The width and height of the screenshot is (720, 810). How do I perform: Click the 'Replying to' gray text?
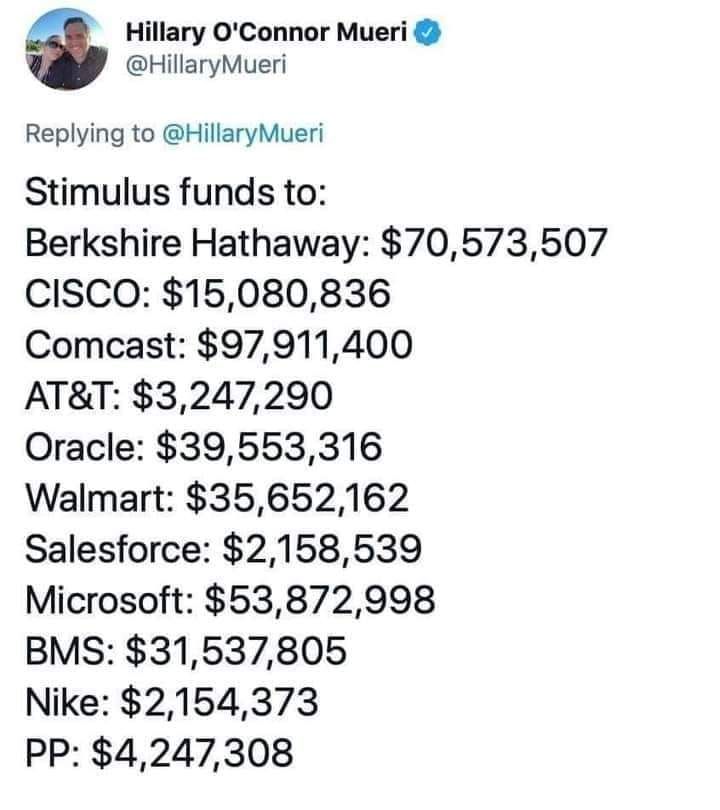tap(90, 133)
